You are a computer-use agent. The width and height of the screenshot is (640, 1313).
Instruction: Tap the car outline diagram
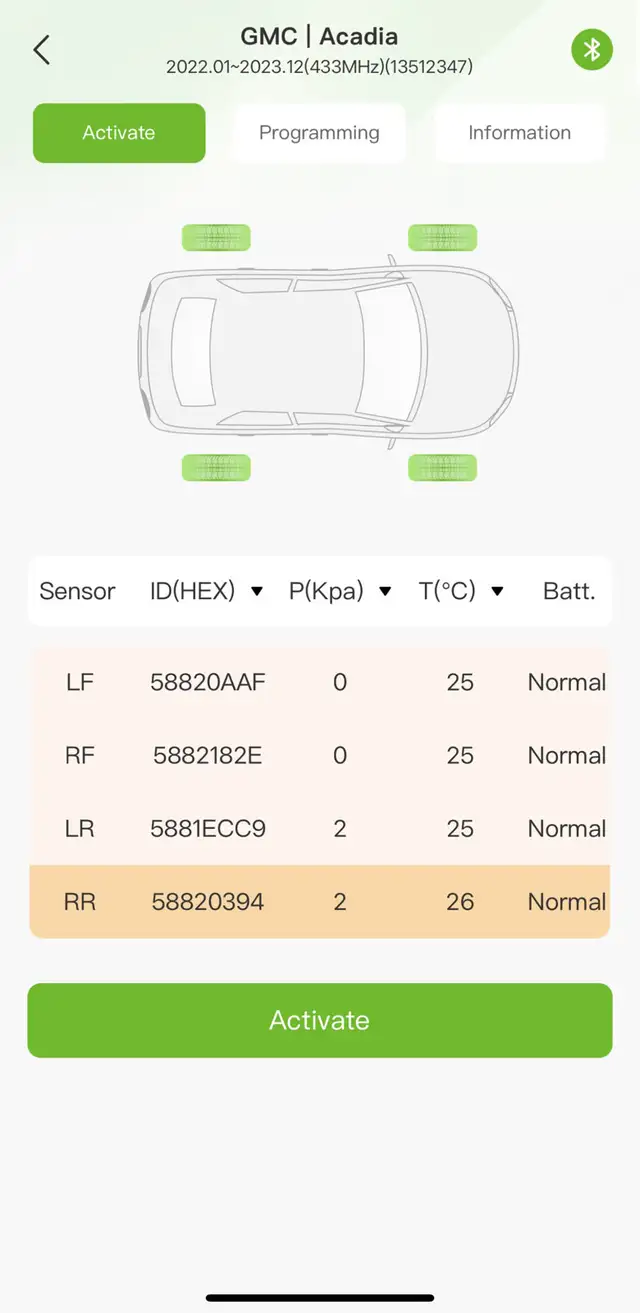[x=328, y=352]
